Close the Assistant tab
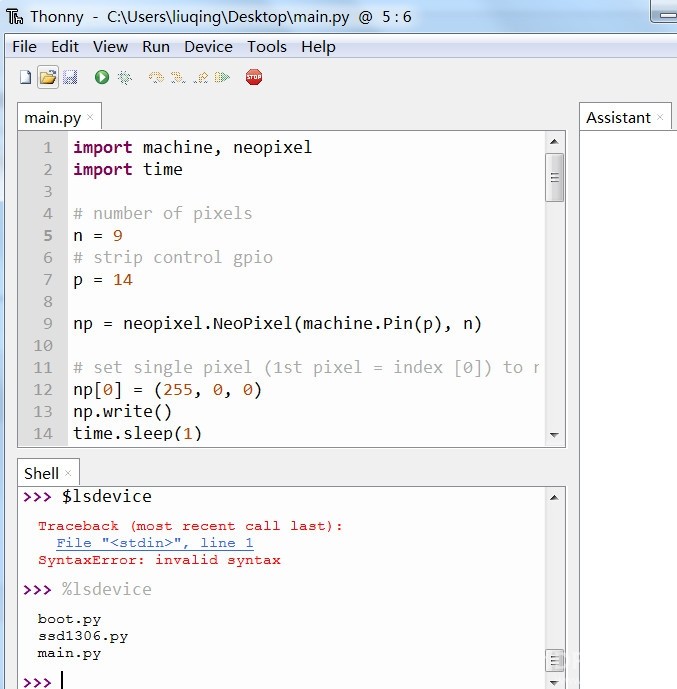This screenshot has height=689, width=677. coord(660,117)
